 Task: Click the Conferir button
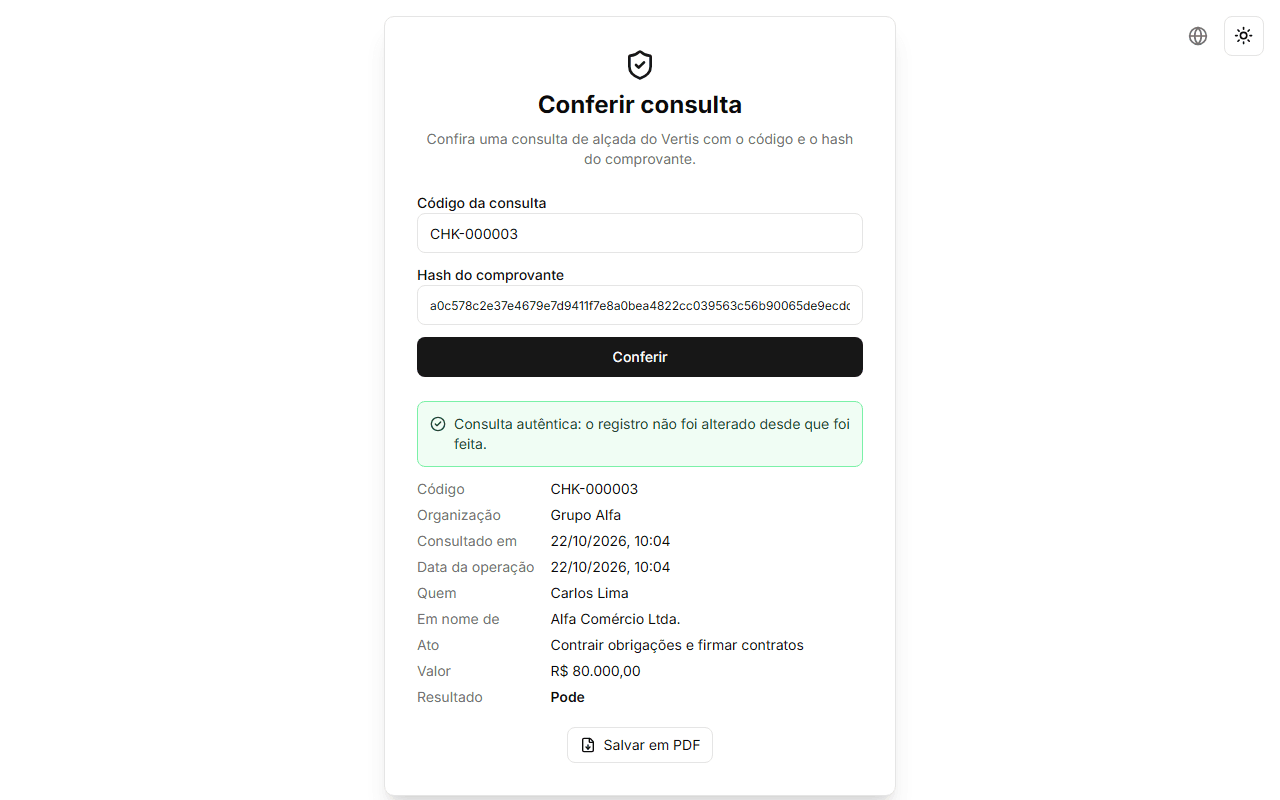pos(640,357)
